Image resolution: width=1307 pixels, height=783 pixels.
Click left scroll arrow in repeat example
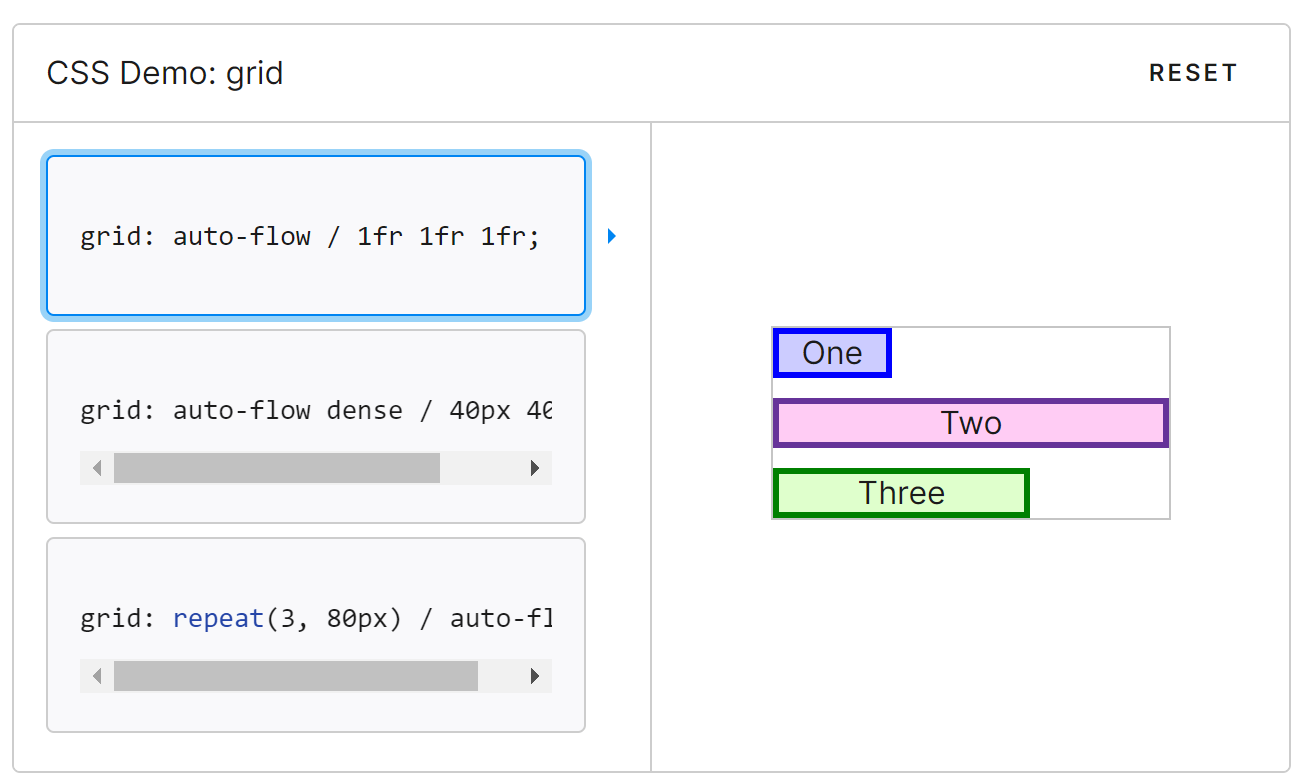click(x=97, y=676)
